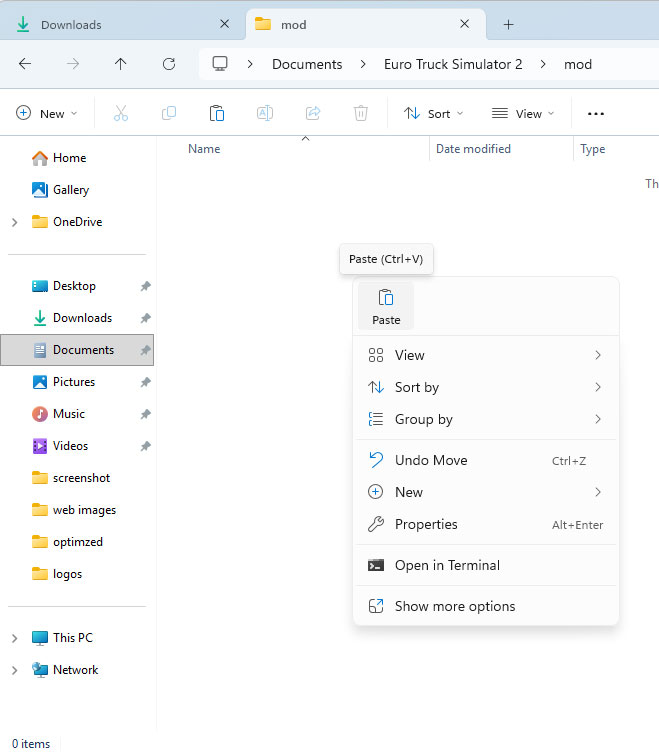The image size is (659, 754).
Task: Switch to the Downloads tab
Action: [123, 24]
